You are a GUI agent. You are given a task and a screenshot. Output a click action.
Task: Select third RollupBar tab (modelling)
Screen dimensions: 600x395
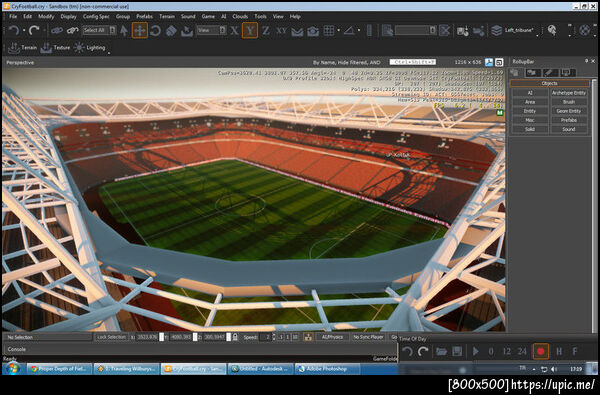point(550,72)
